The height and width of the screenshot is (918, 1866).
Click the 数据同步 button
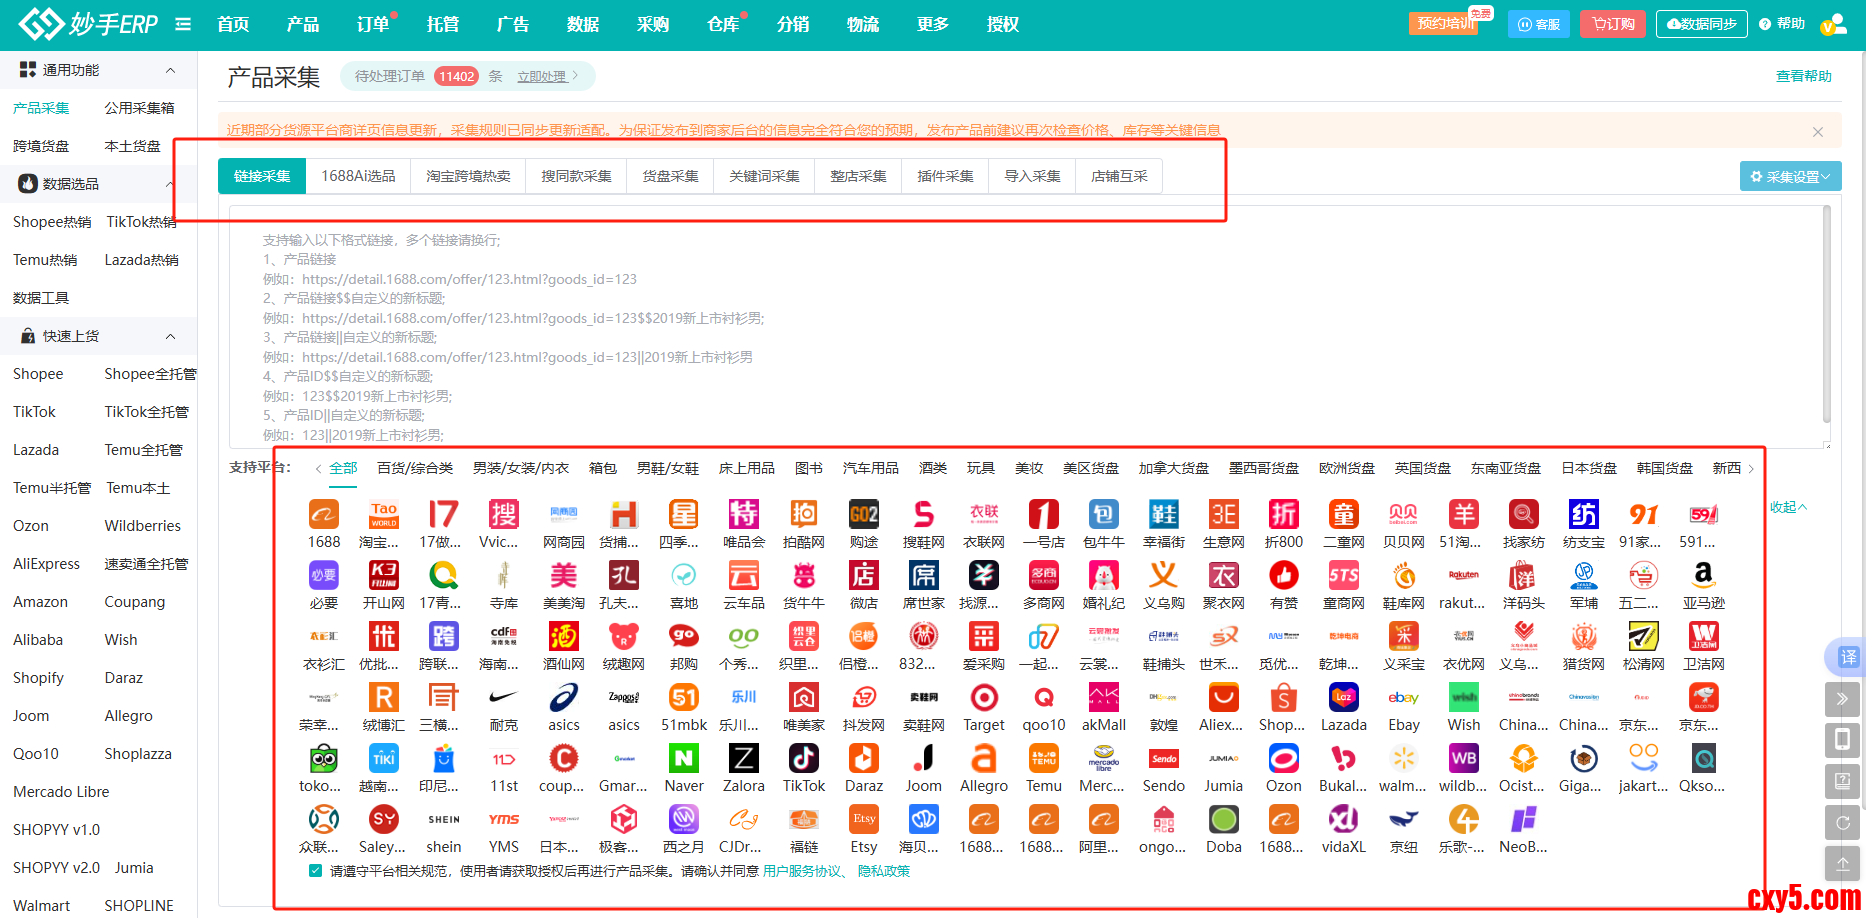pyautogui.click(x=1701, y=24)
